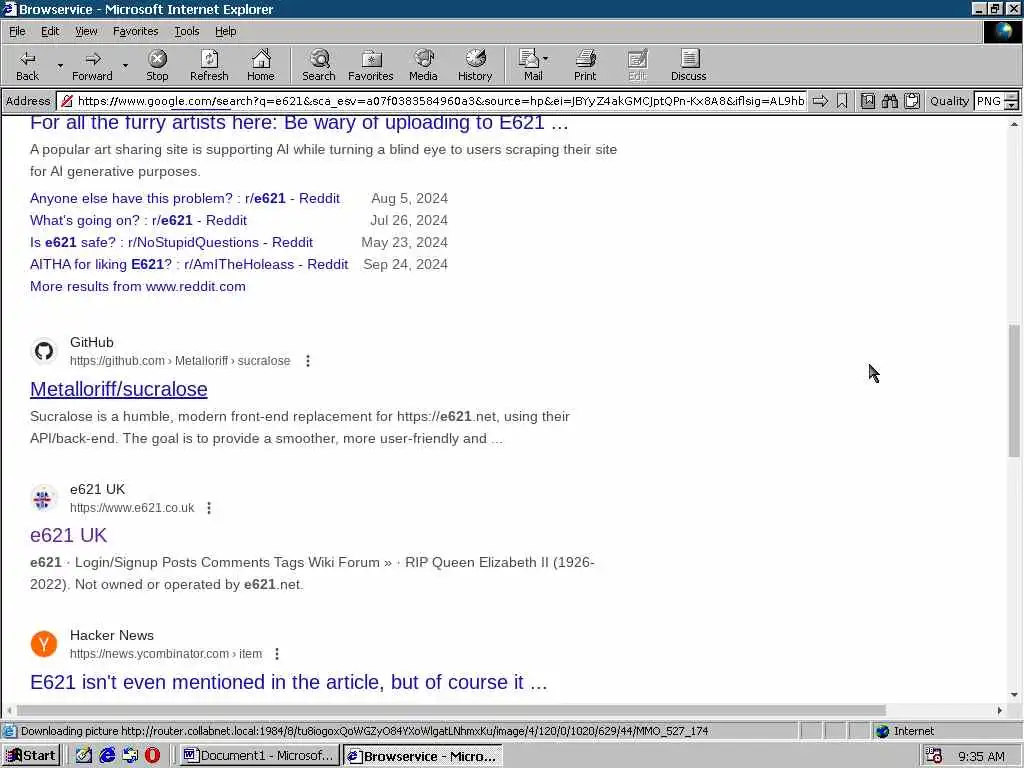Open the Edit menu
The image size is (1024, 768).
(x=50, y=31)
